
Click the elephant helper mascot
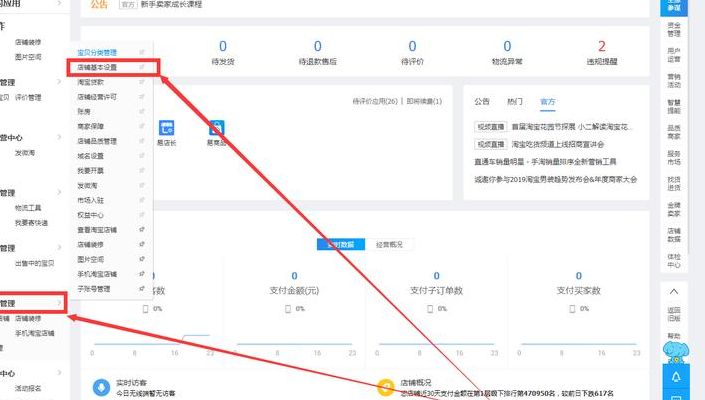click(676, 352)
